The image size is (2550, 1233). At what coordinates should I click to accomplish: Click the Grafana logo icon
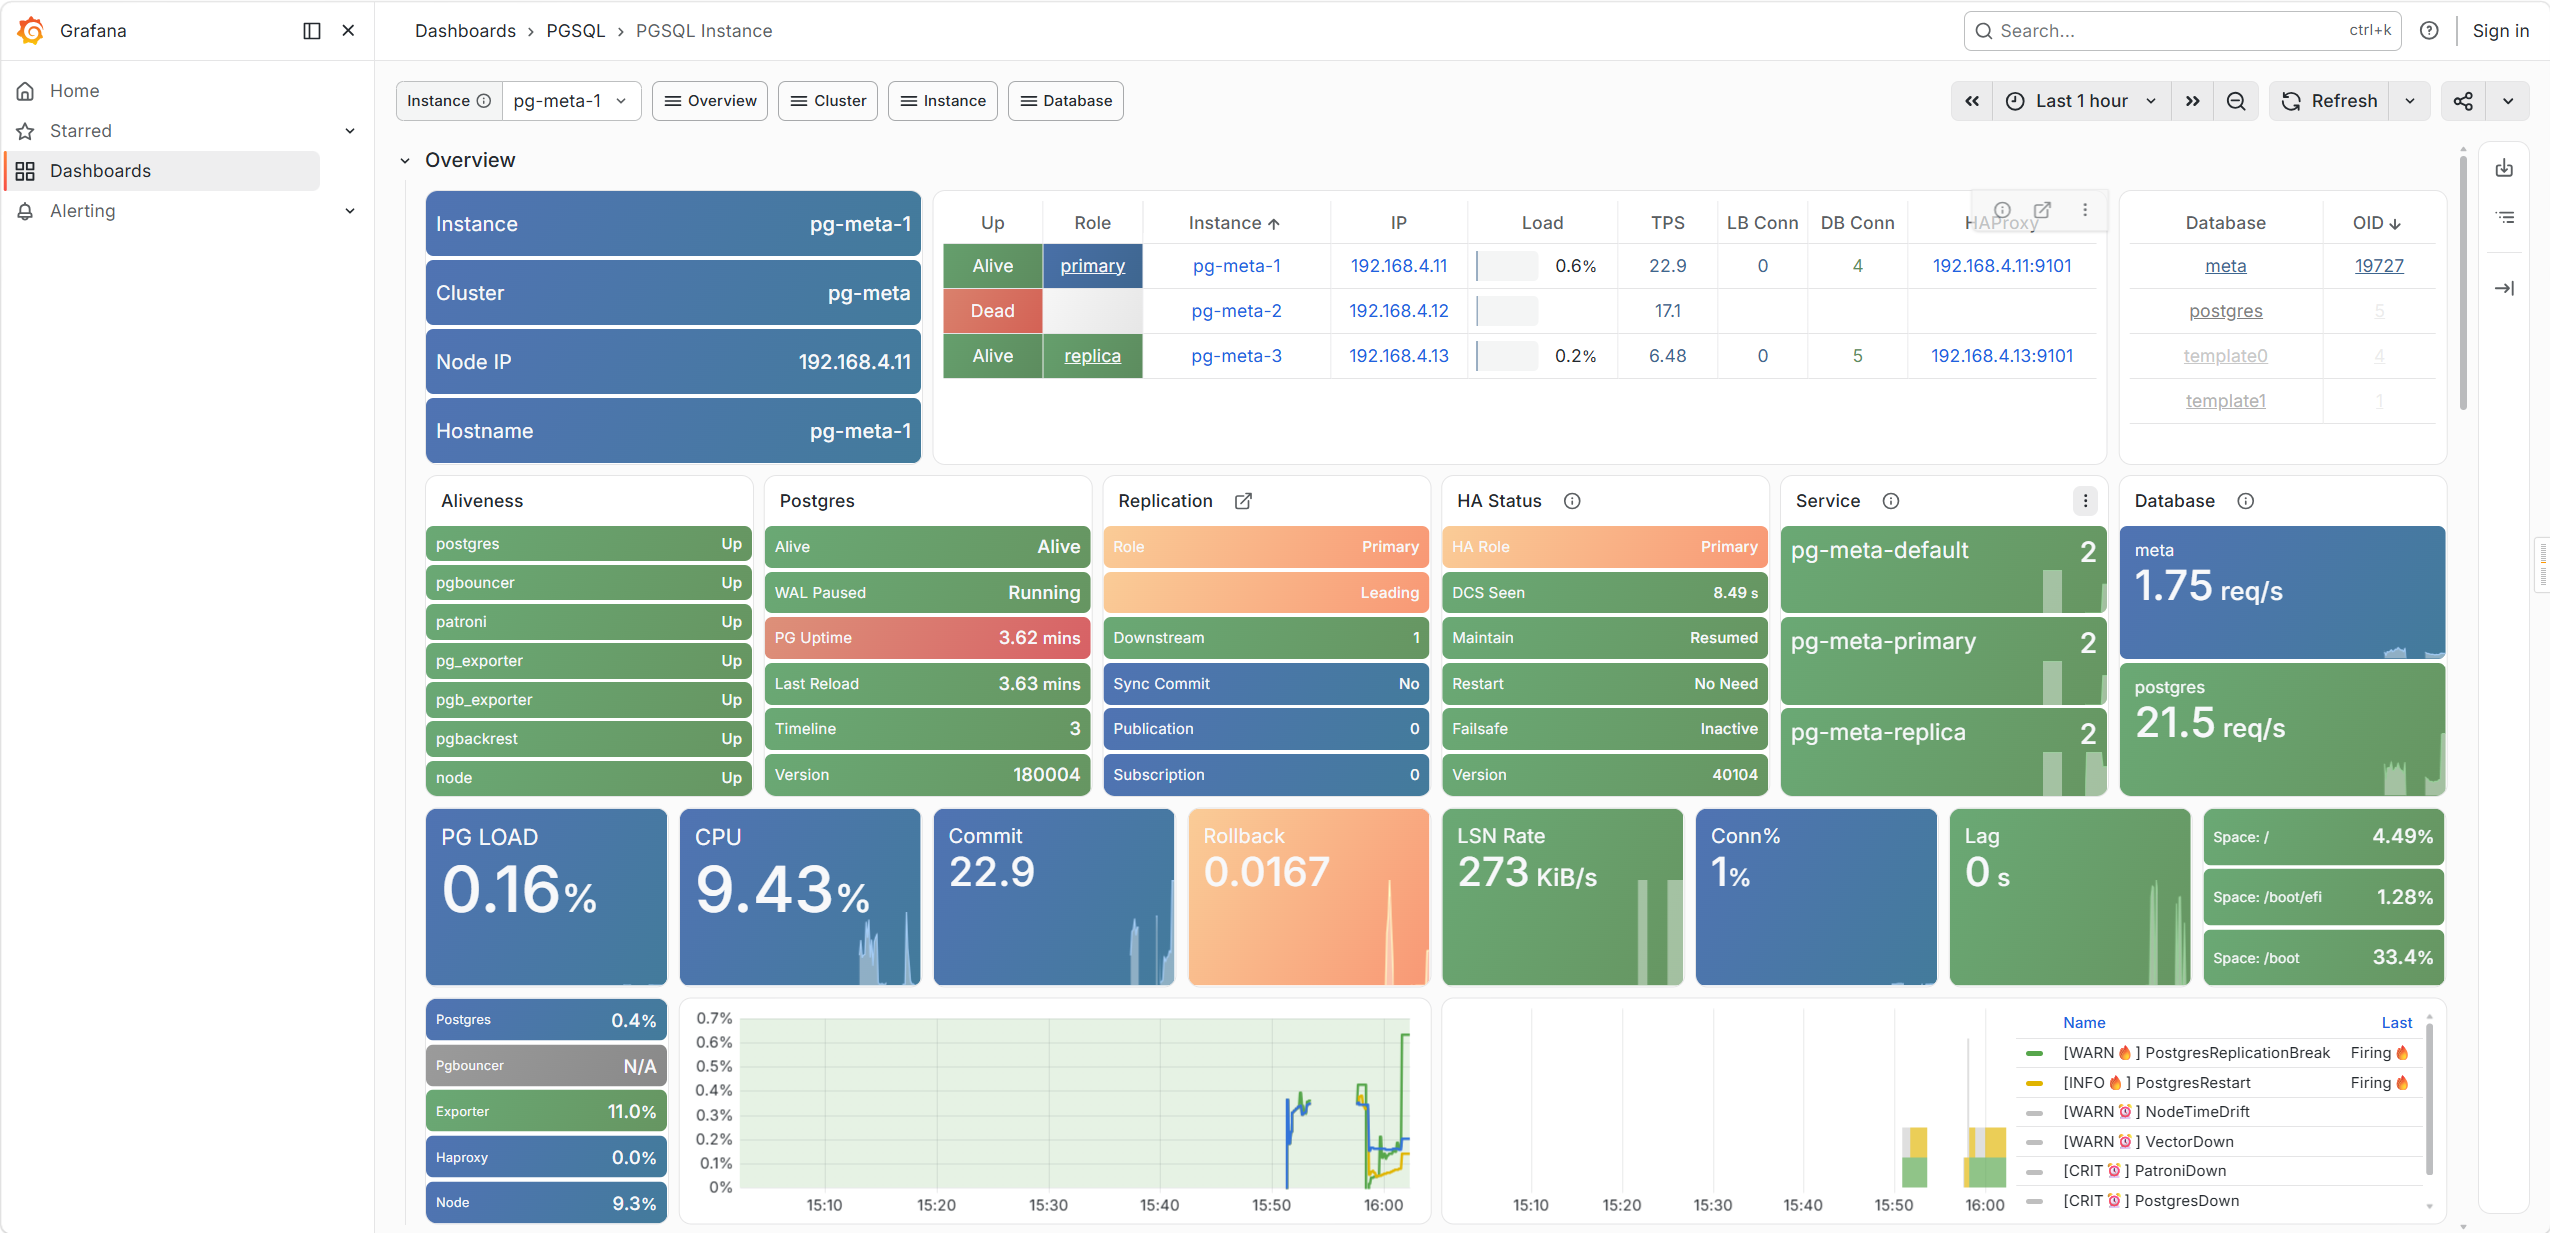pyautogui.click(x=31, y=31)
